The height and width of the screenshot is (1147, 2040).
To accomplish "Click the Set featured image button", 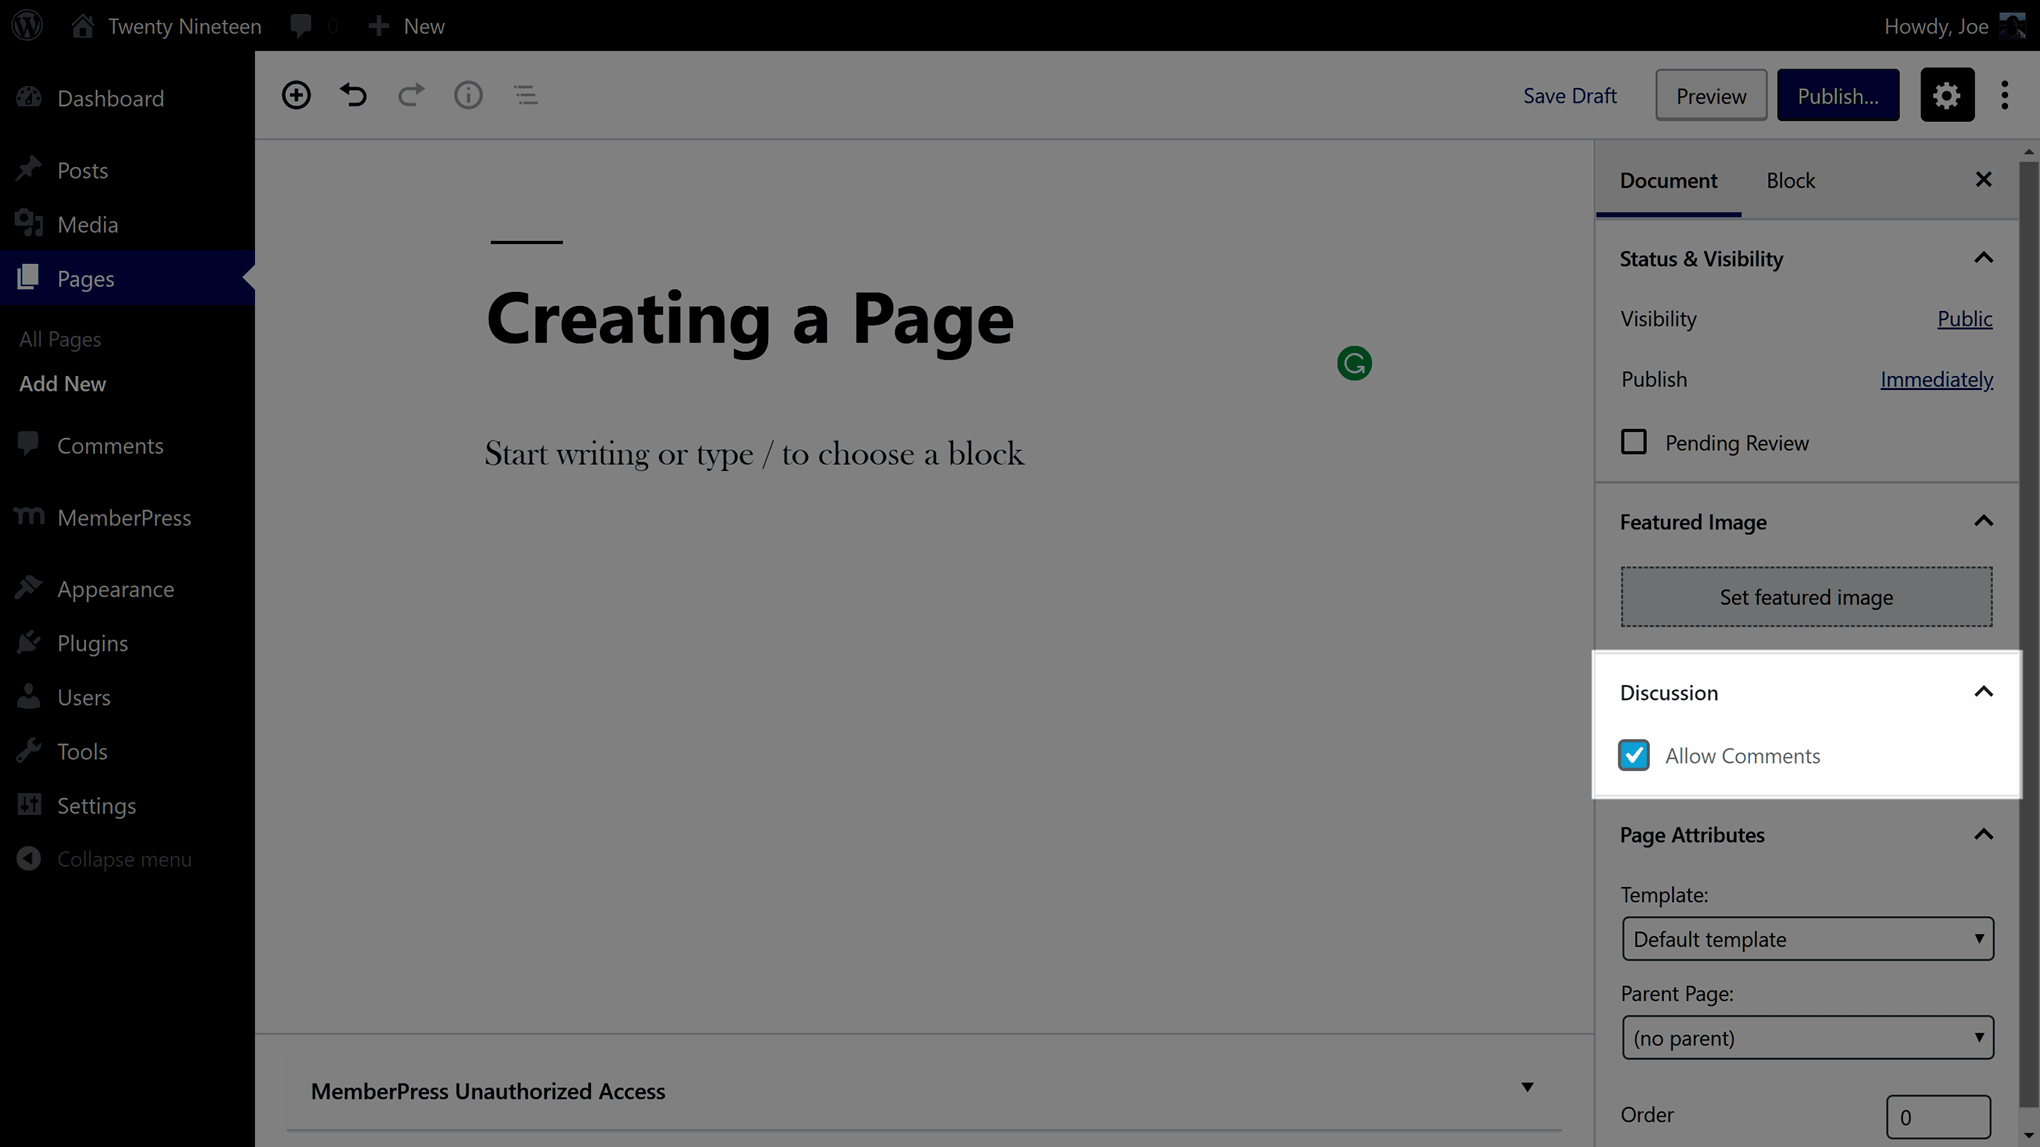I will pos(1806,597).
